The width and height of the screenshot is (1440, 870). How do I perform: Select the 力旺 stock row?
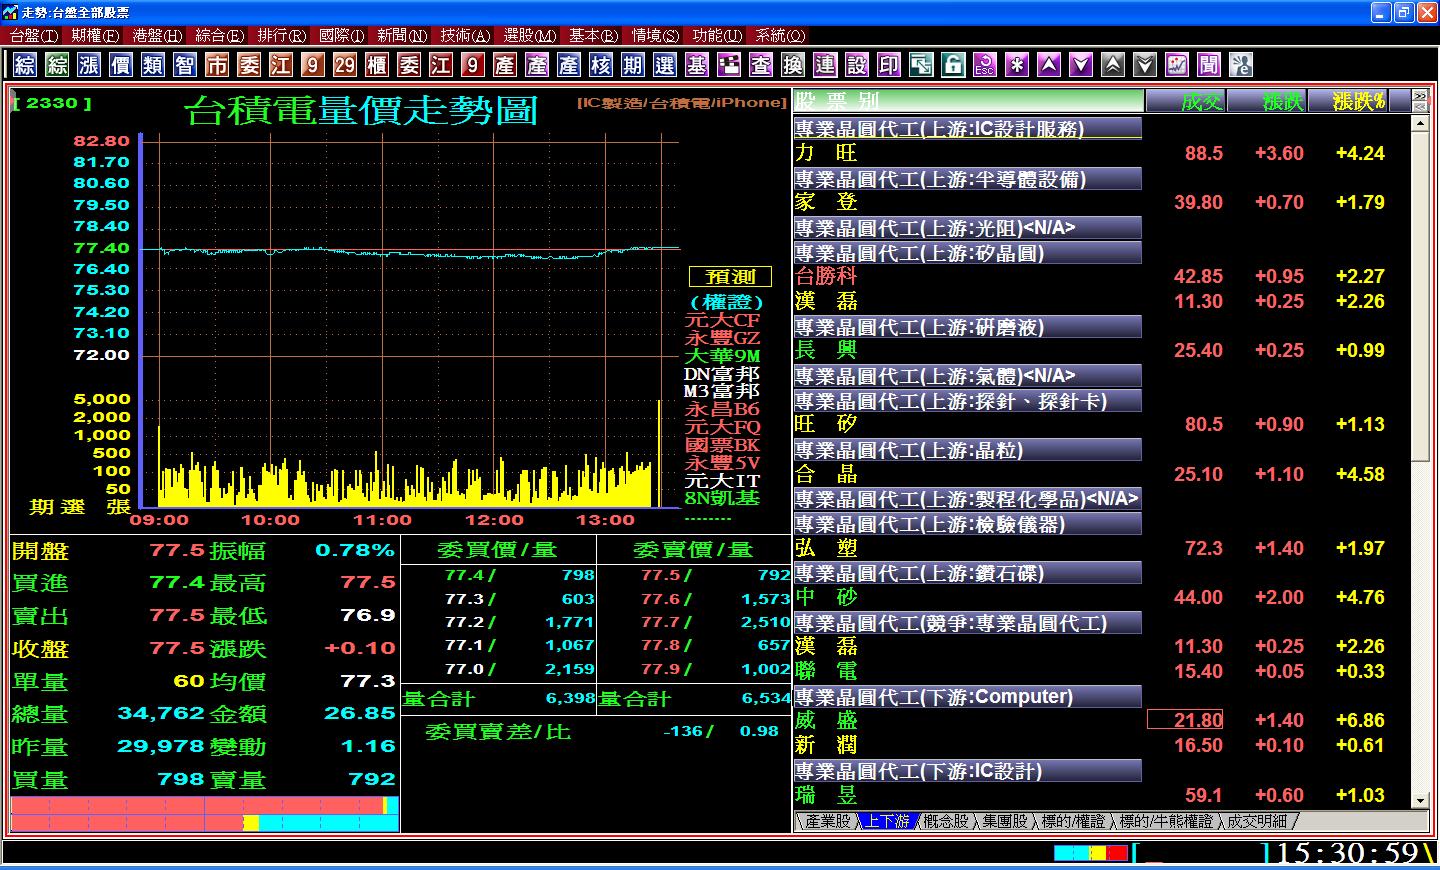click(1102, 153)
